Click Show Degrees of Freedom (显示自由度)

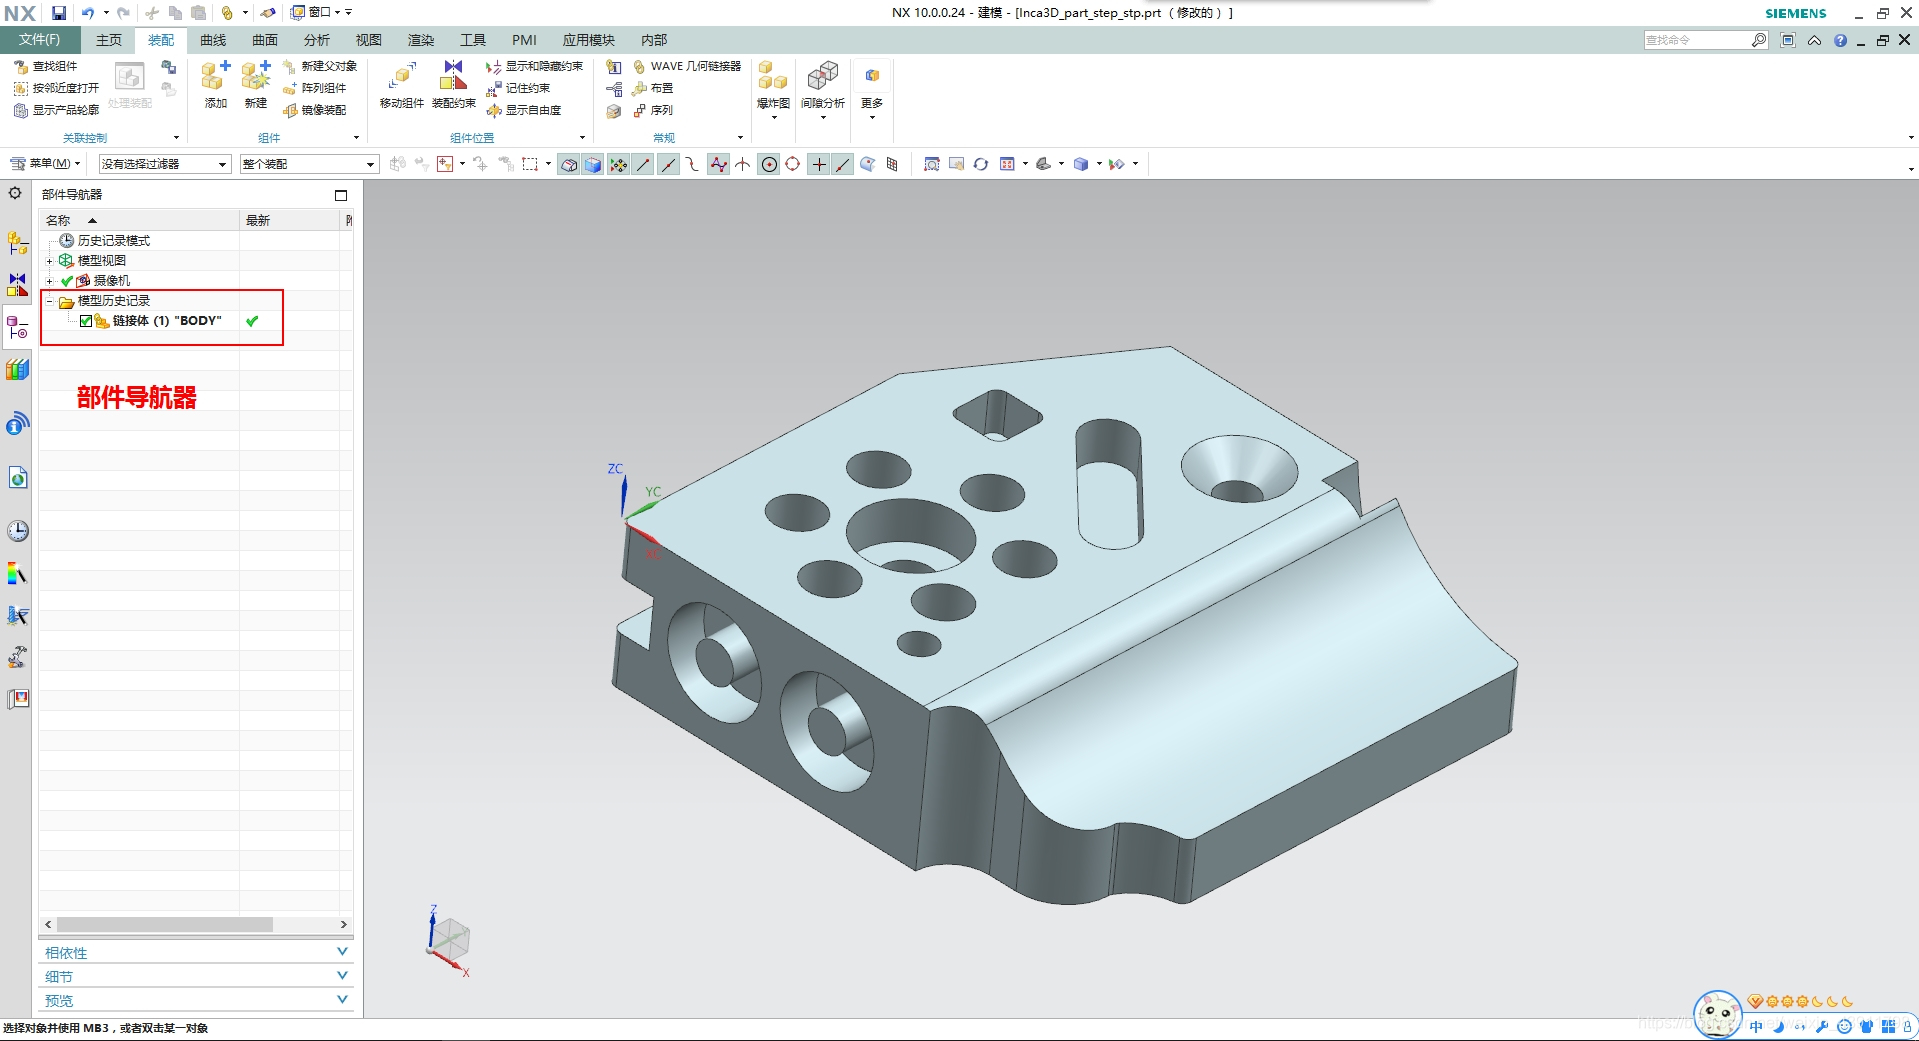coord(524,110)
